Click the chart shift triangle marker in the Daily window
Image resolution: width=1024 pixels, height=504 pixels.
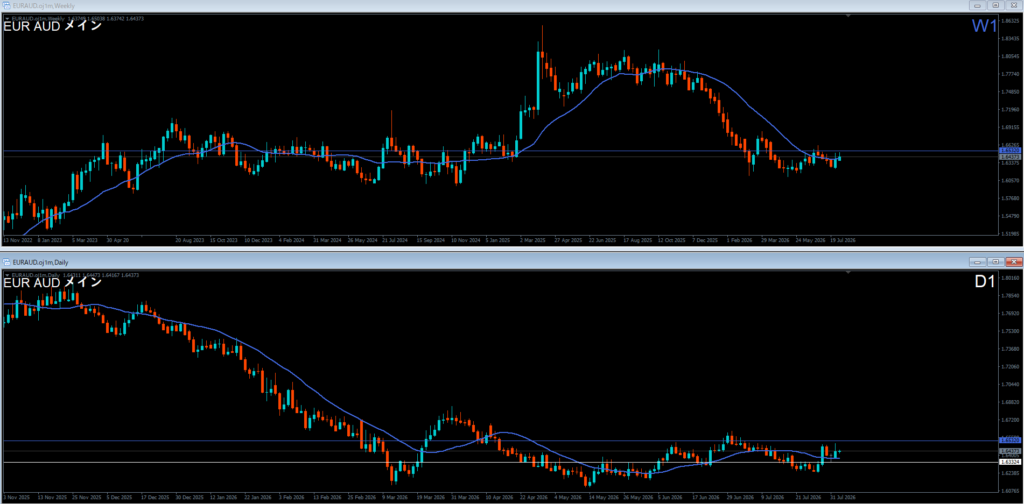[x=848, y=271]
